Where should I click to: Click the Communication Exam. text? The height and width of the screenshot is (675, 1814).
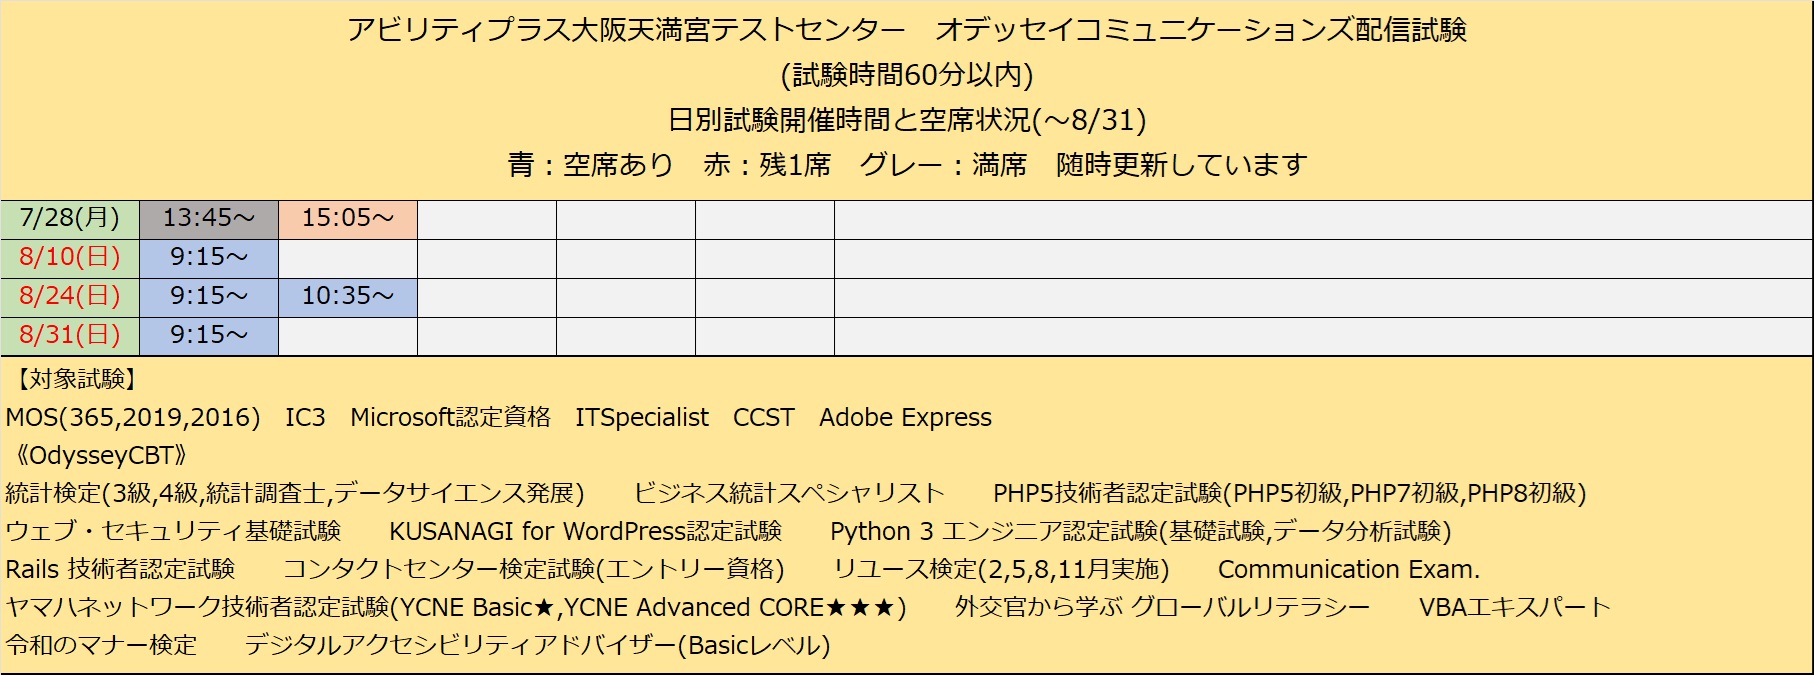click(x=1349, y=570)
